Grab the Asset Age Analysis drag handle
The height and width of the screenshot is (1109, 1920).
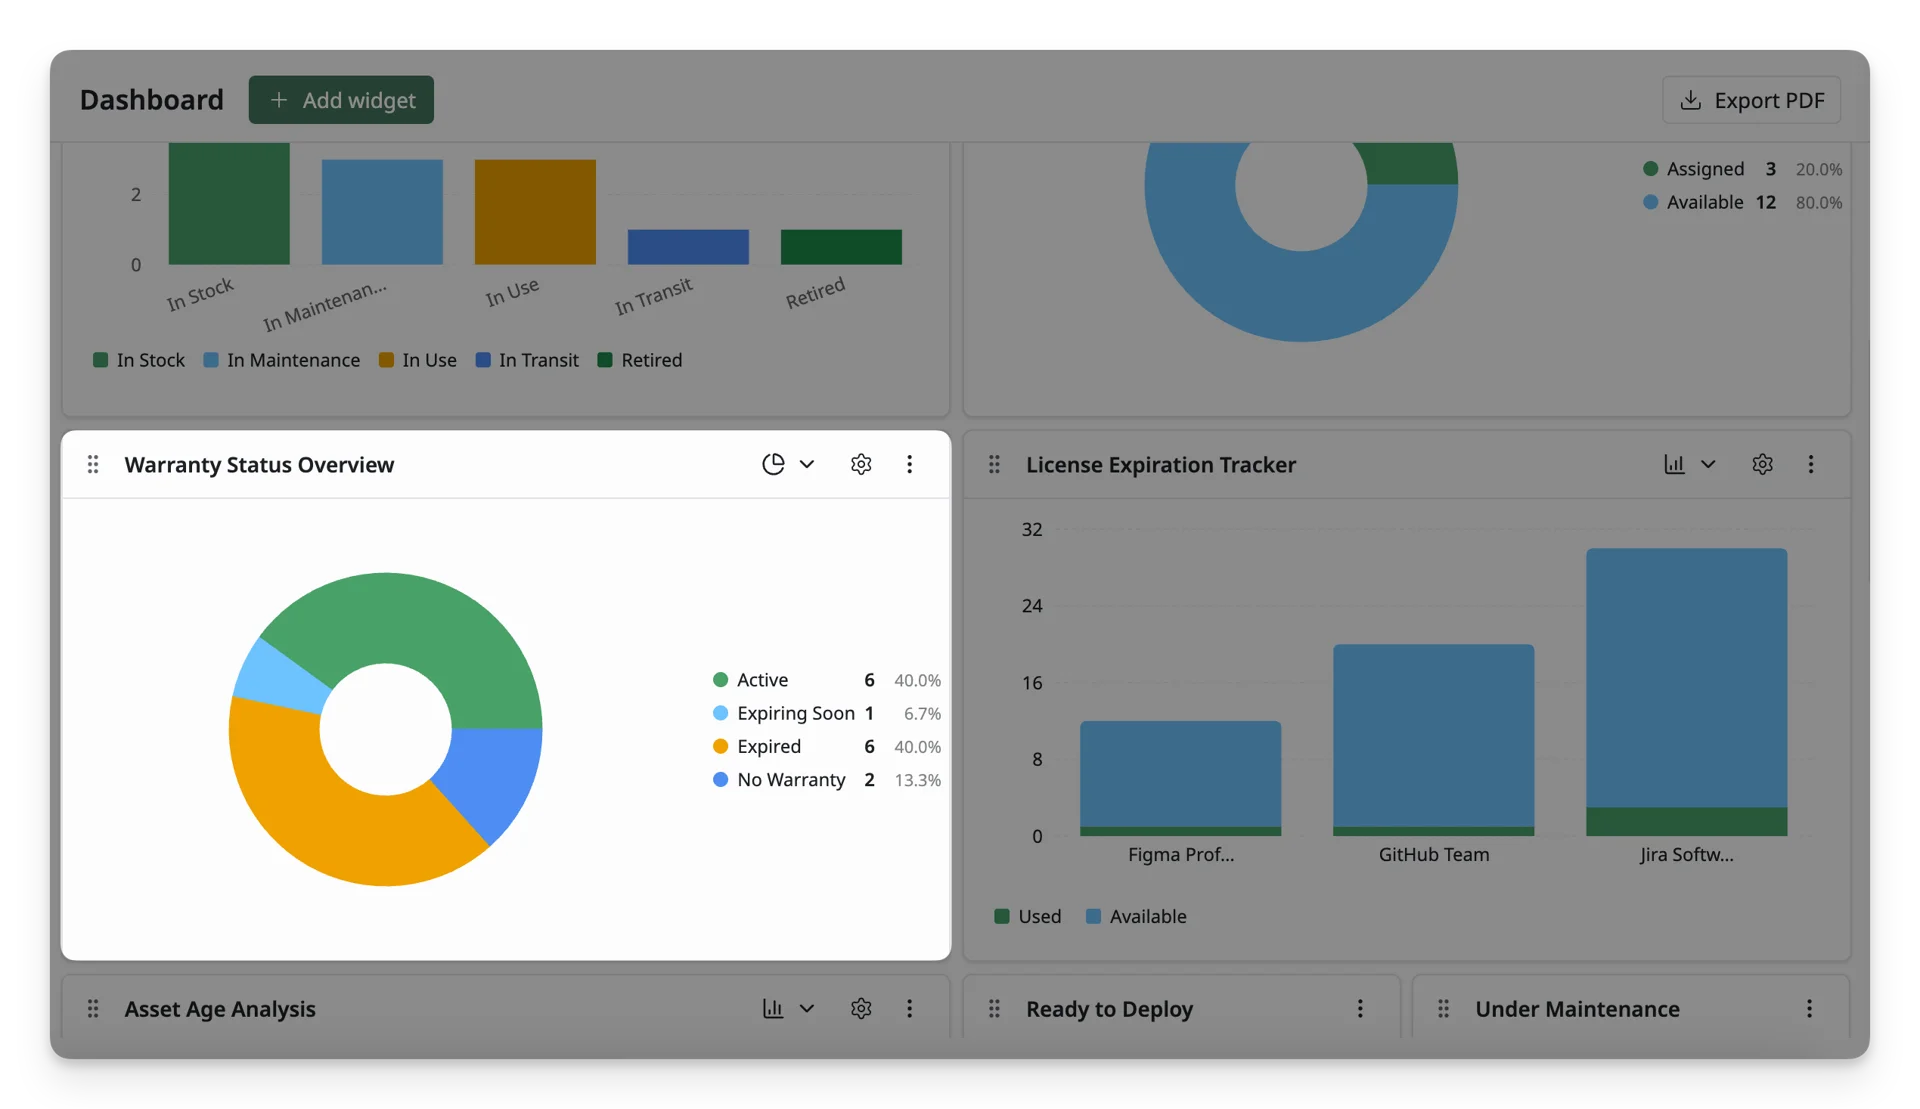point(93,1008)
